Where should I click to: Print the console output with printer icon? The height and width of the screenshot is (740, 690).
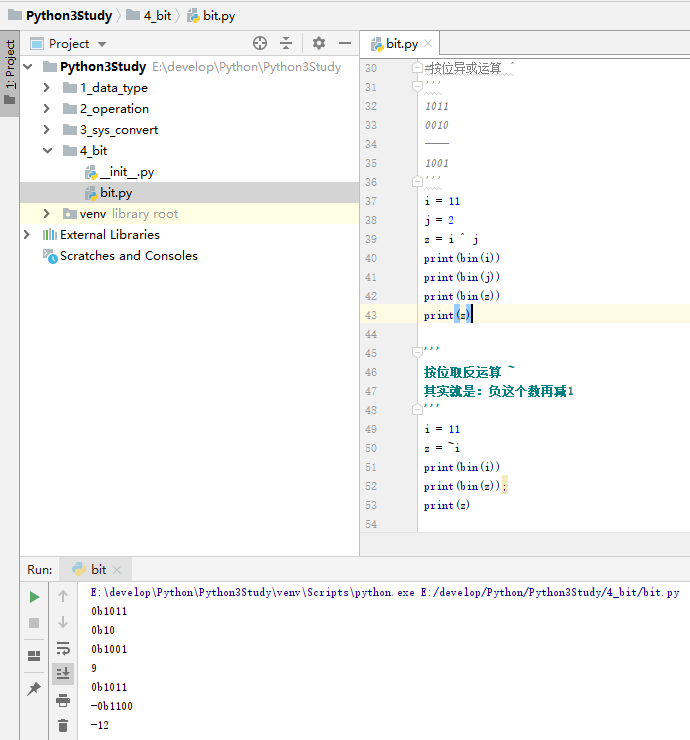click(63, 700)
